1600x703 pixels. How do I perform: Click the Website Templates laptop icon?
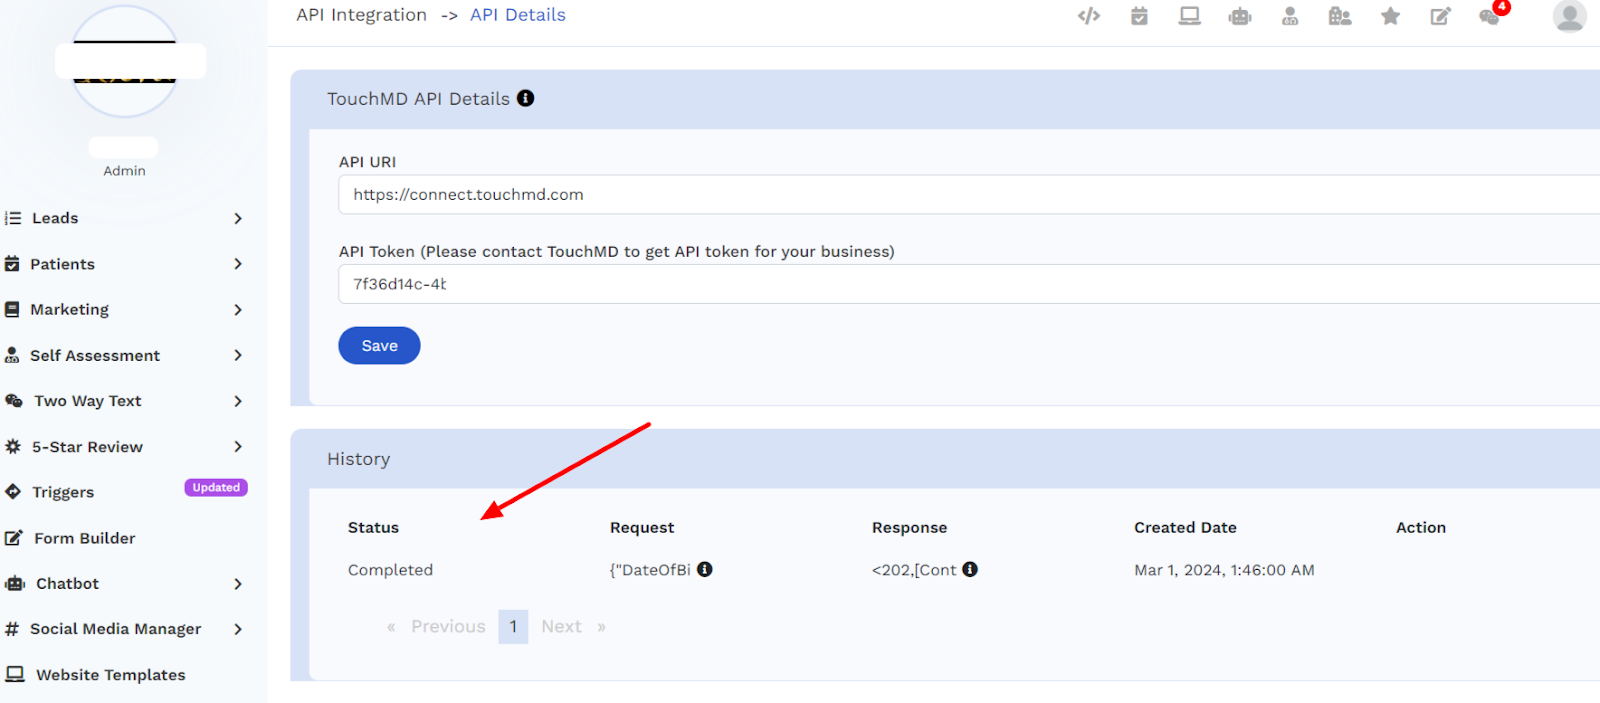[x=15, y=675]
